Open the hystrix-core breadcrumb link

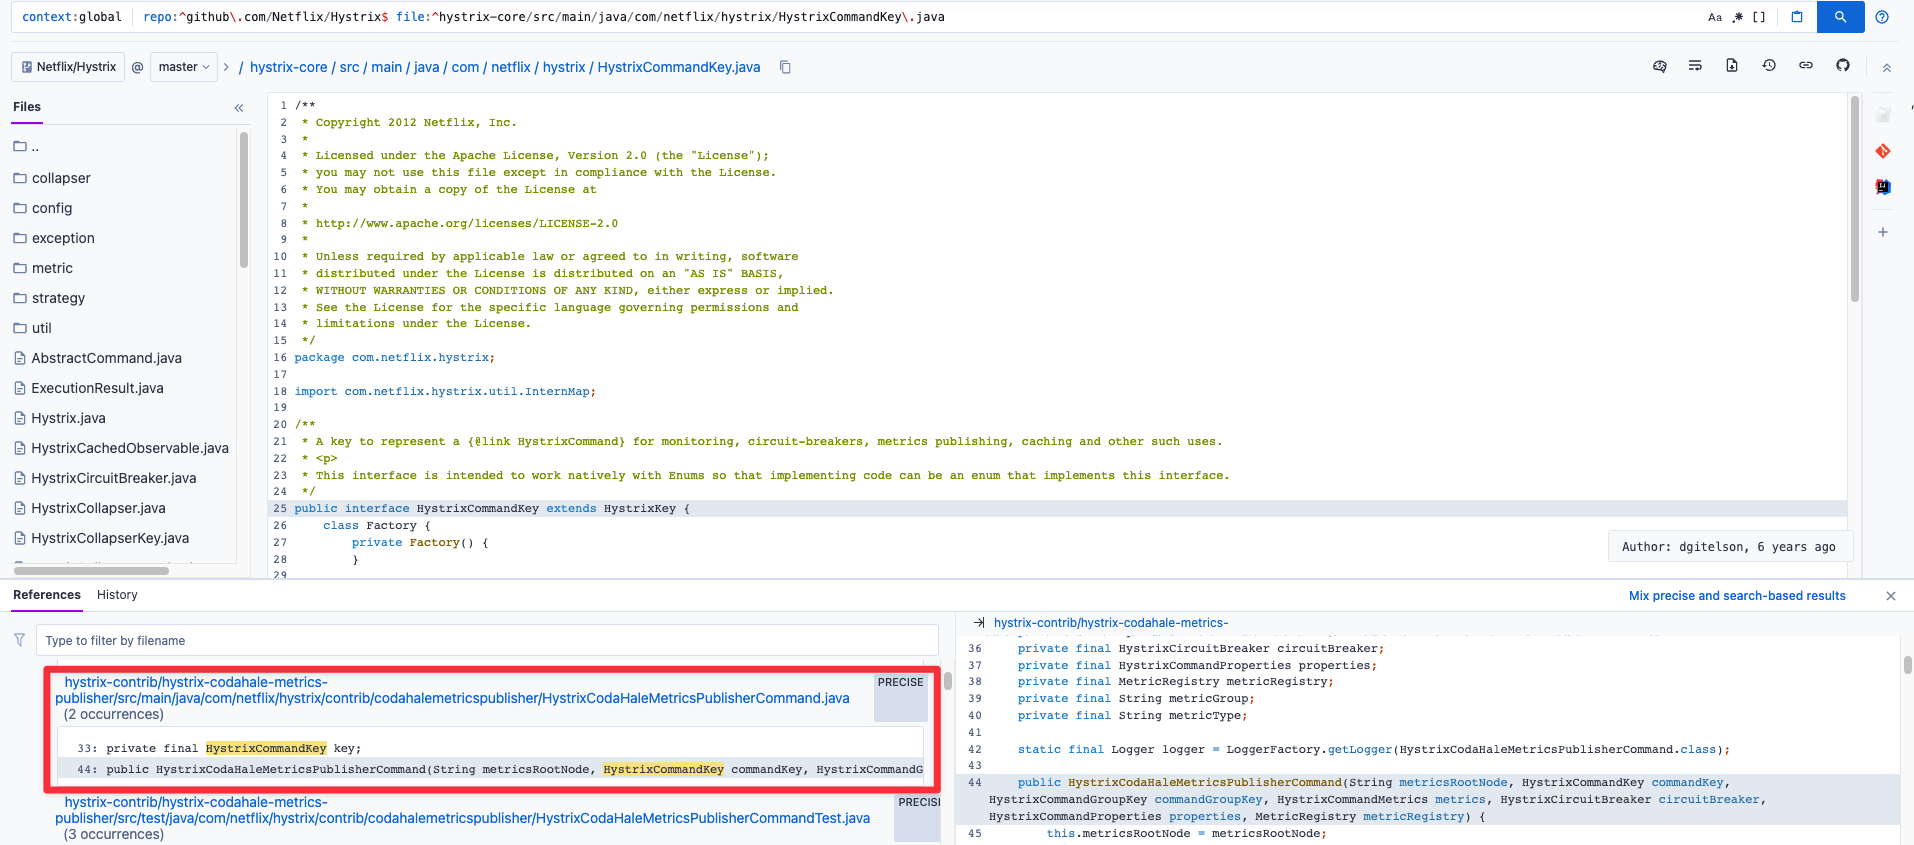coord(288,67)
